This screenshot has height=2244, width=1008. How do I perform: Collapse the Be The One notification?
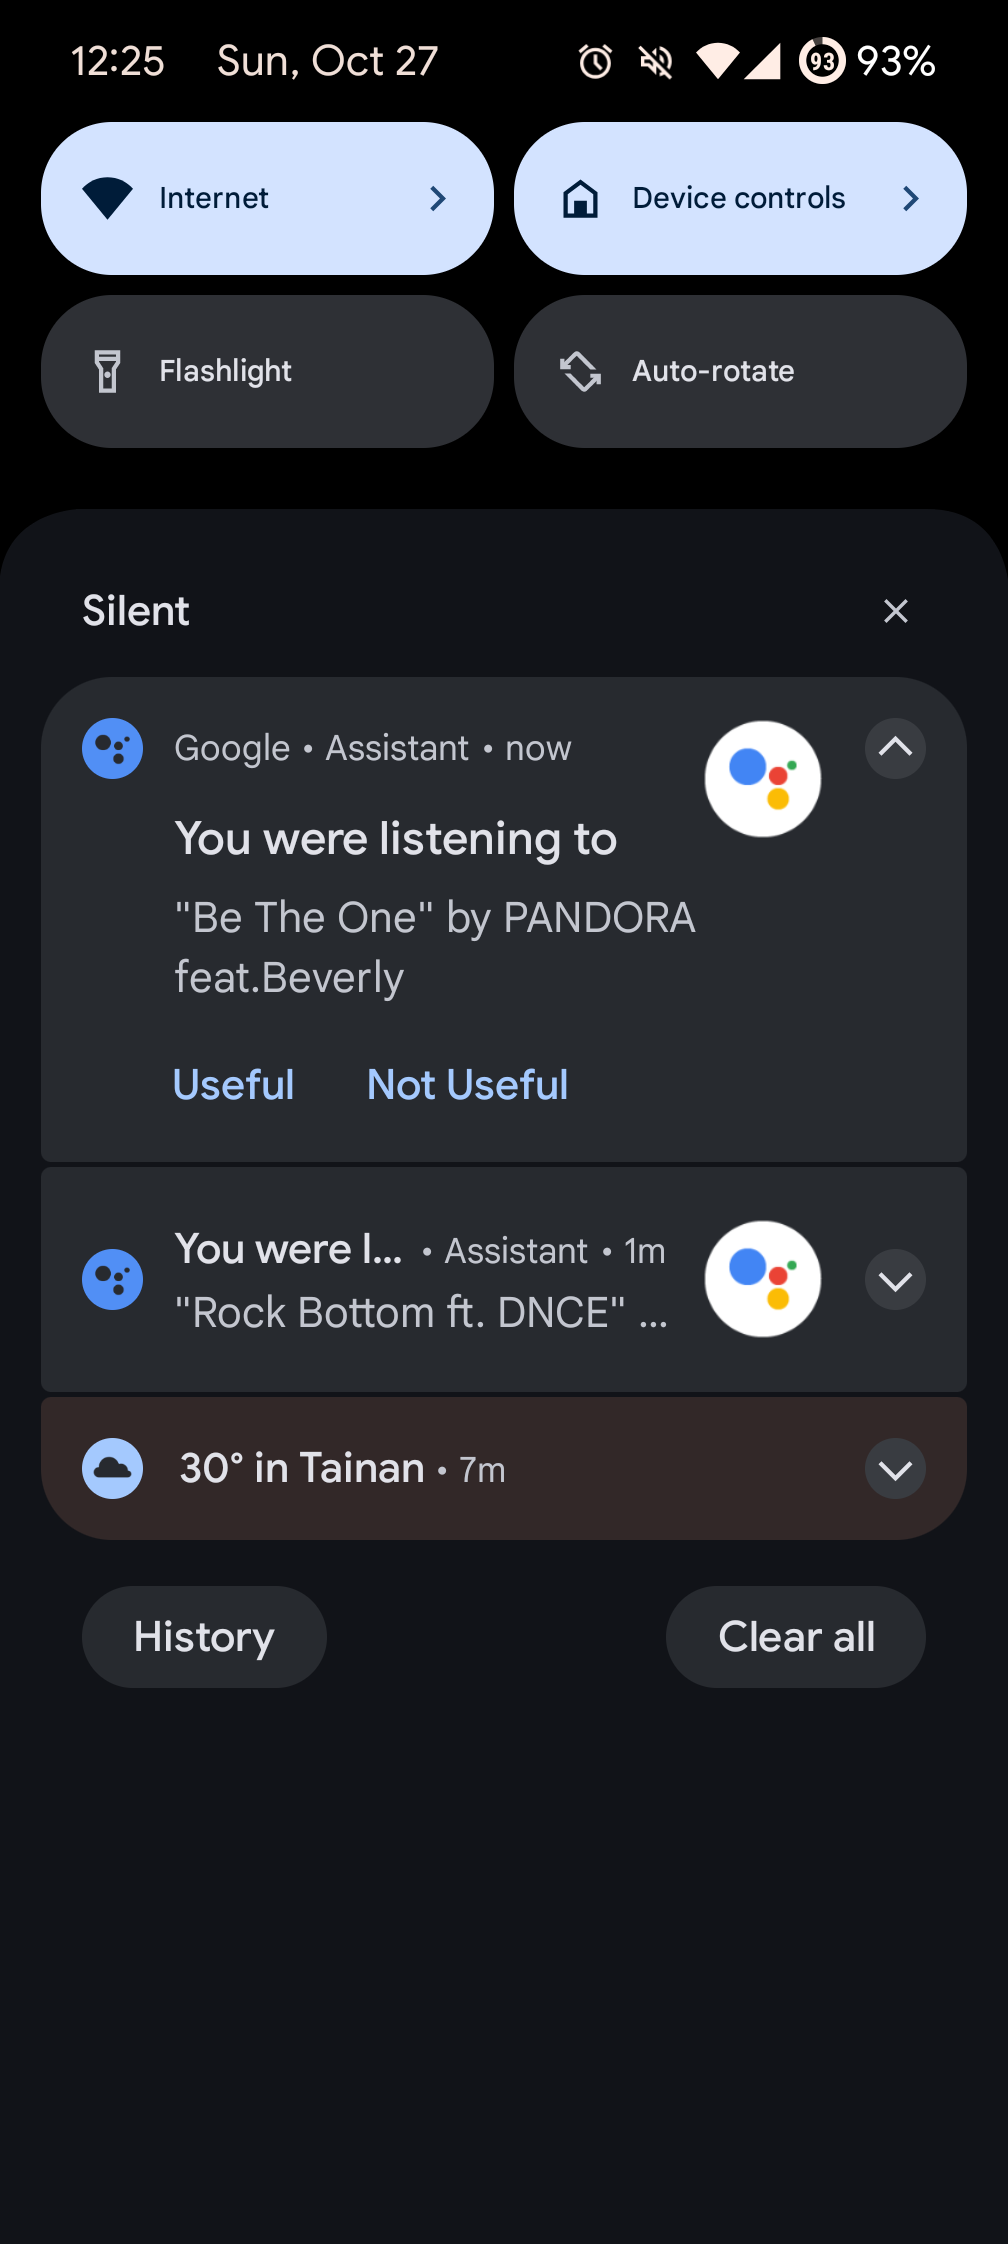pos(895,748)
